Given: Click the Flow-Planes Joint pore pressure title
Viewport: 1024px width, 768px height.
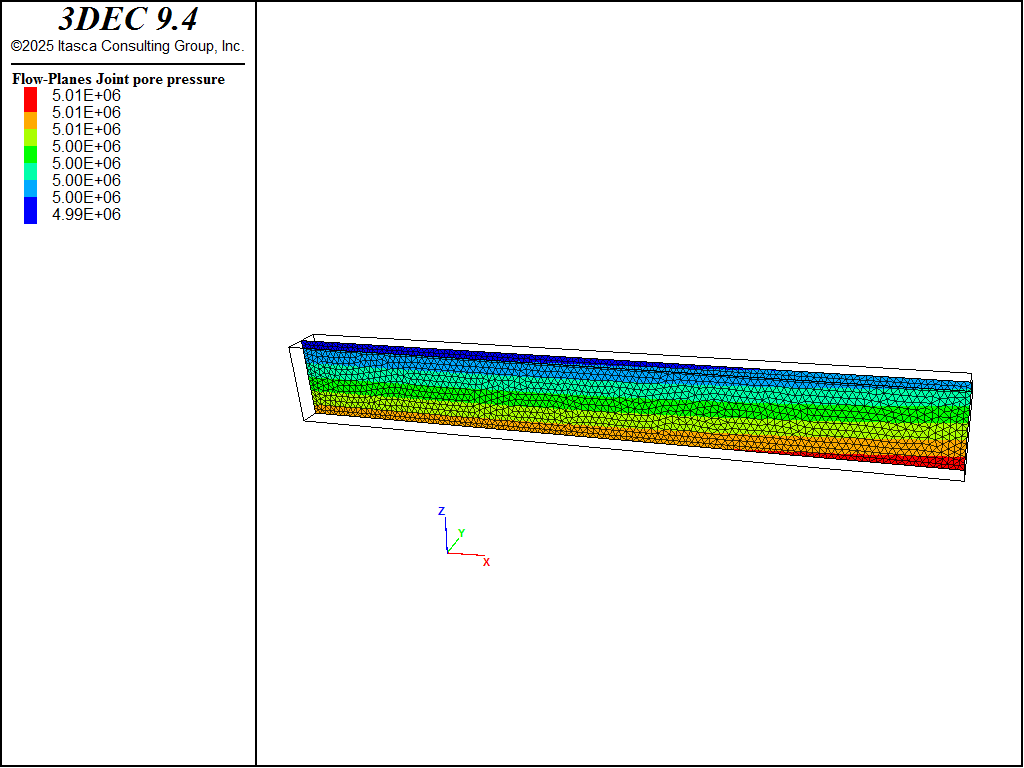Looking at the screenshot, I should 118,79.
